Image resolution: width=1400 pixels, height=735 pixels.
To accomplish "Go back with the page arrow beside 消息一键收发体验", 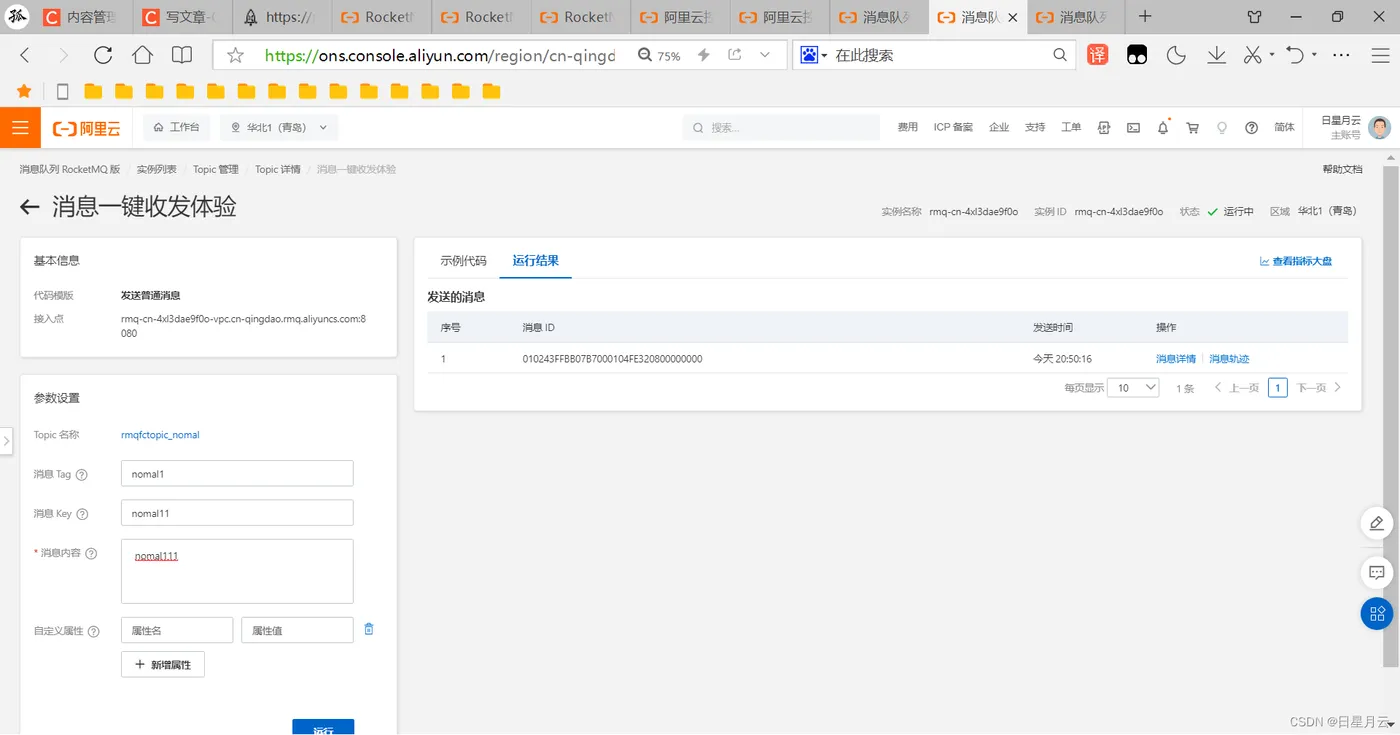I will 30,207.
